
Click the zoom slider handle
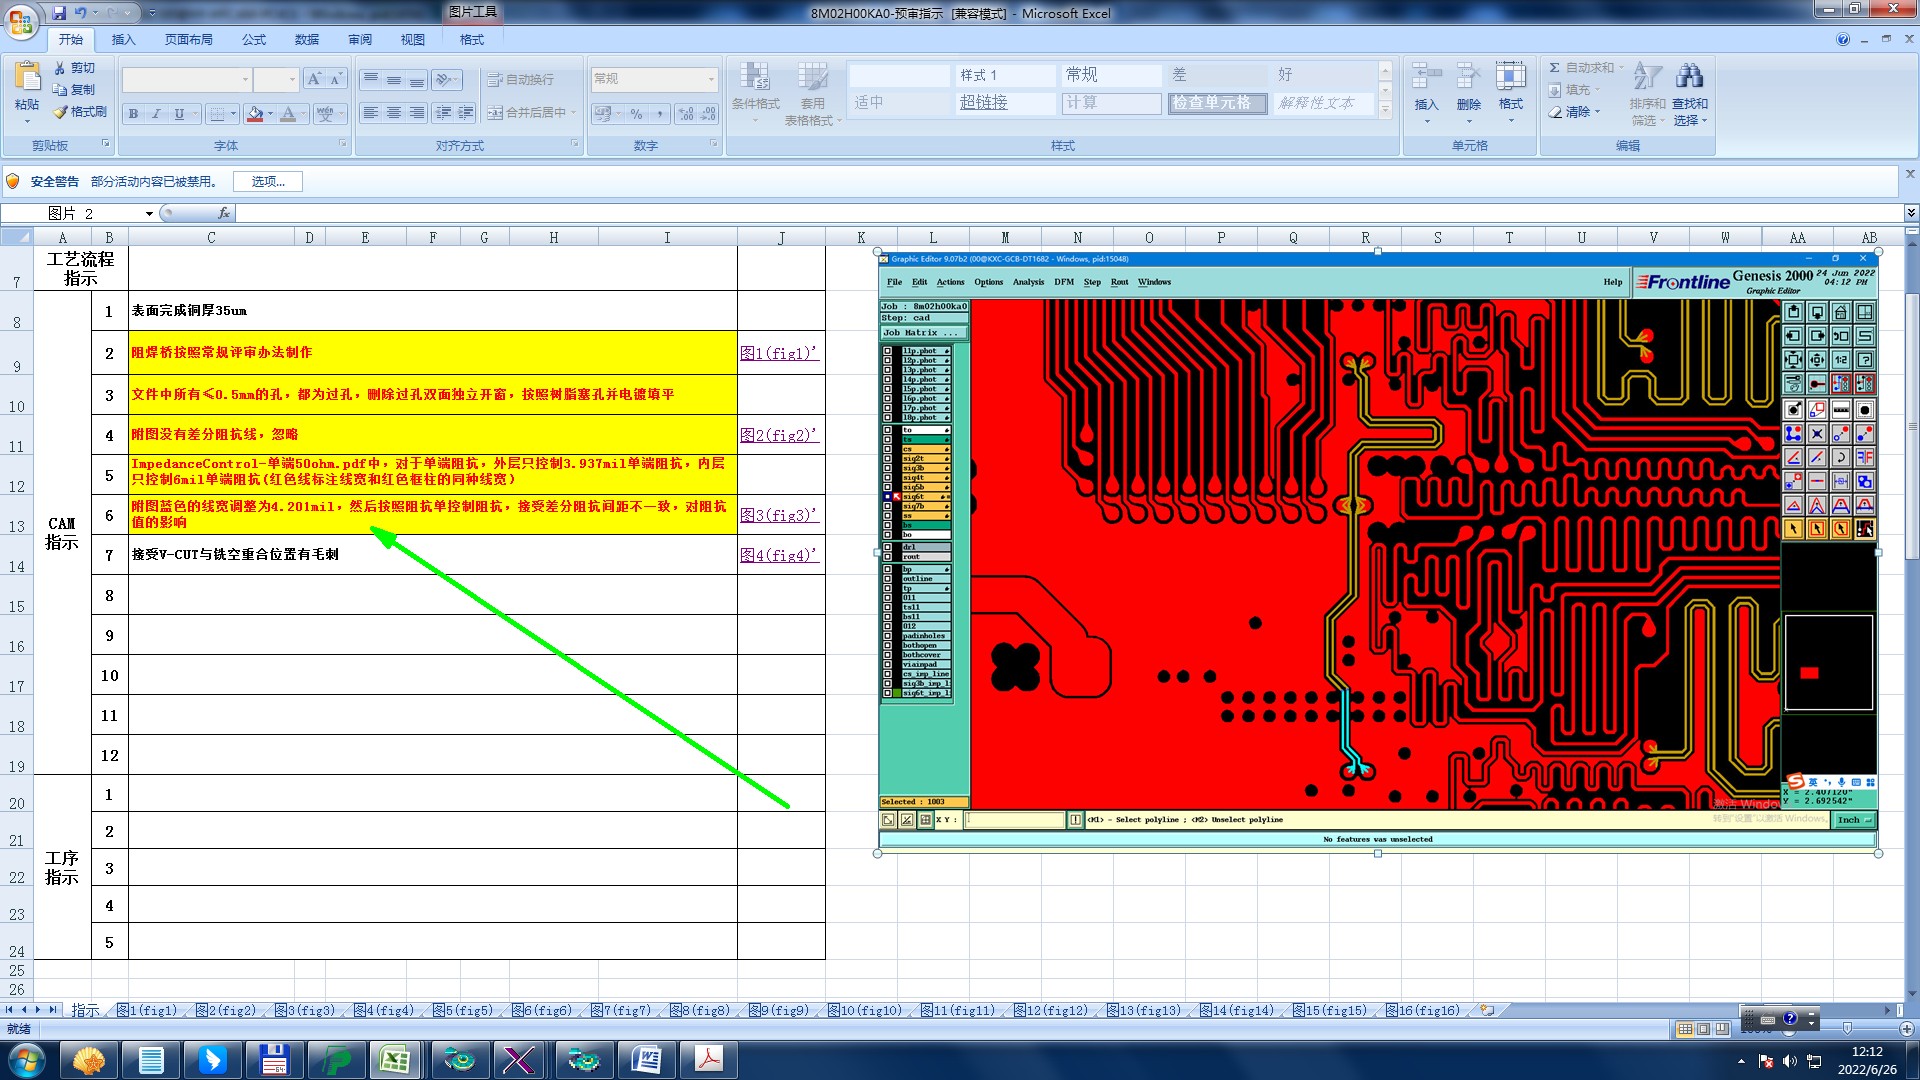[x=1846, y=1029]
